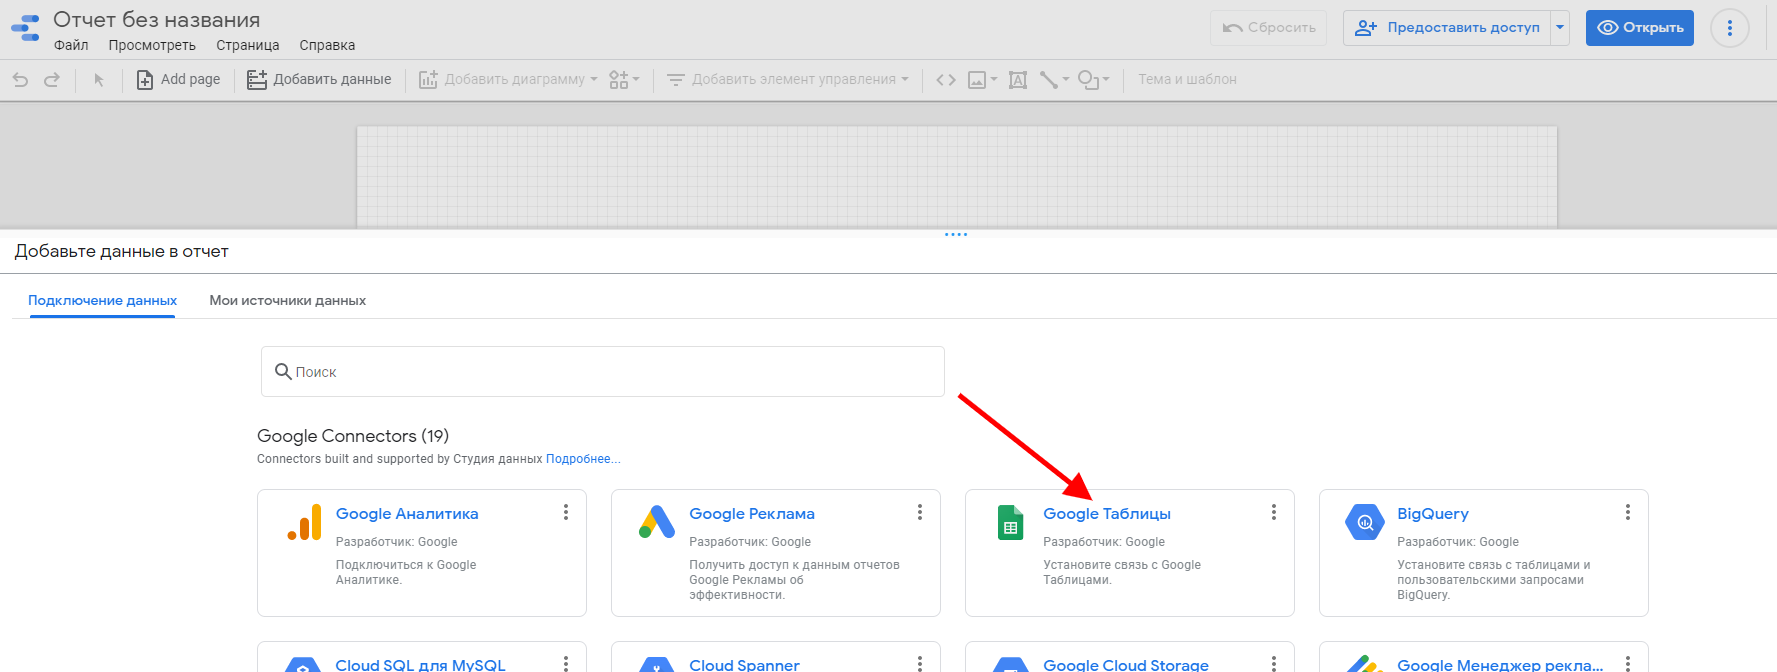Viewport: 1777px width, 672px height.
Task: Open Google Менеджер рекла... three-dot menu
Action: pyautogui.click(x=1628, y=663)
